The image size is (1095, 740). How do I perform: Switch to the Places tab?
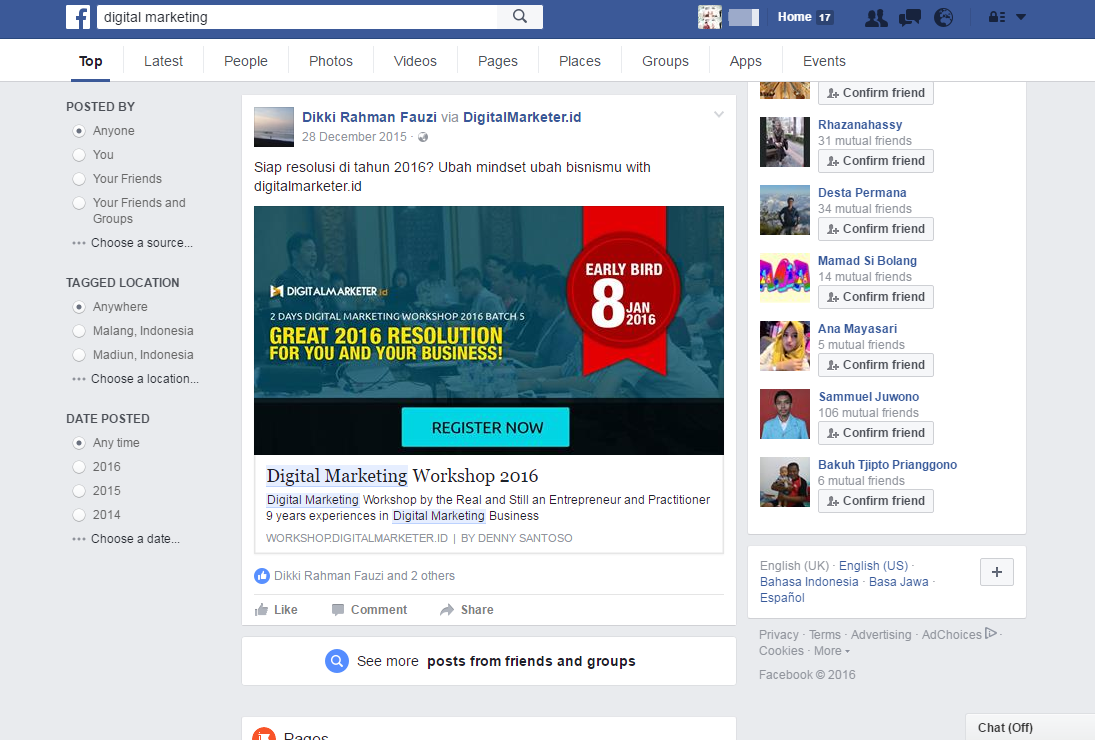point(580,61)
